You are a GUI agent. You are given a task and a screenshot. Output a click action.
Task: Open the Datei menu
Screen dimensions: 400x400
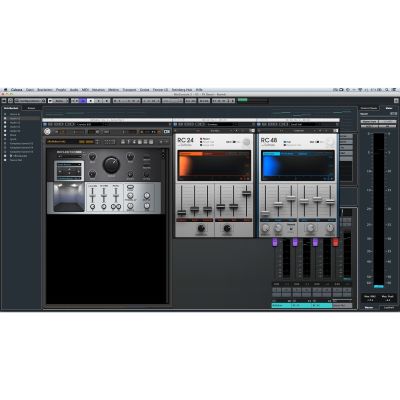pyautogui.click(x=30, y=90)
